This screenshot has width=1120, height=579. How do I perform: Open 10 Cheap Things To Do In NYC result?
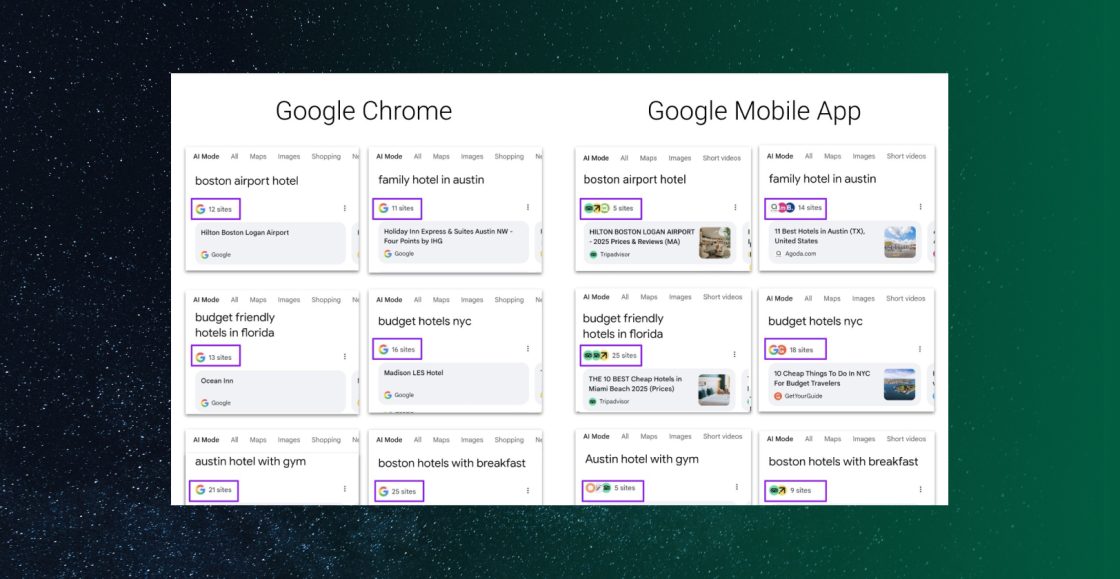[845, 384]
